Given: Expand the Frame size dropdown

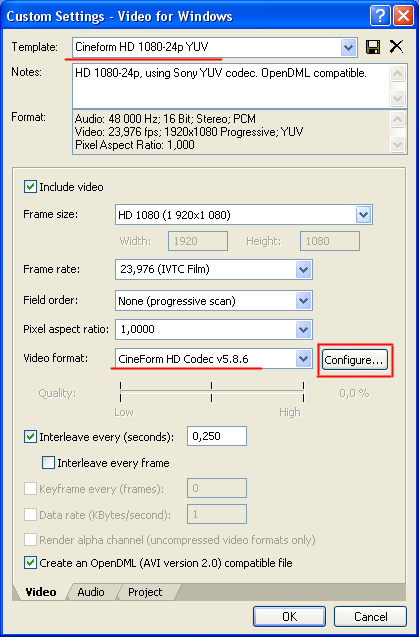Looking at the screenshot, I should click(363, 214).
